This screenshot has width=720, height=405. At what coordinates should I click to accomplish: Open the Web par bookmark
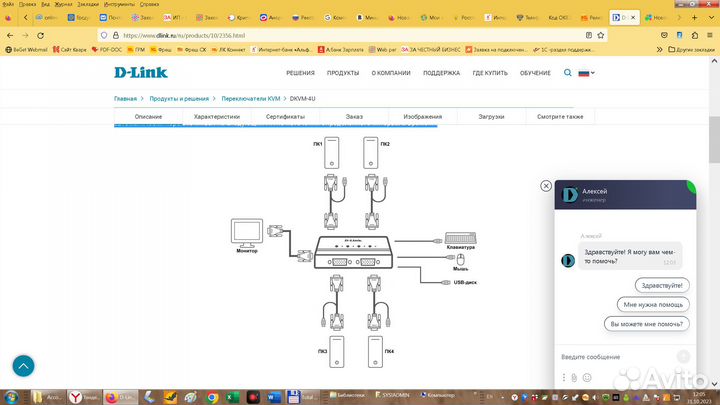tap(382, 50)
